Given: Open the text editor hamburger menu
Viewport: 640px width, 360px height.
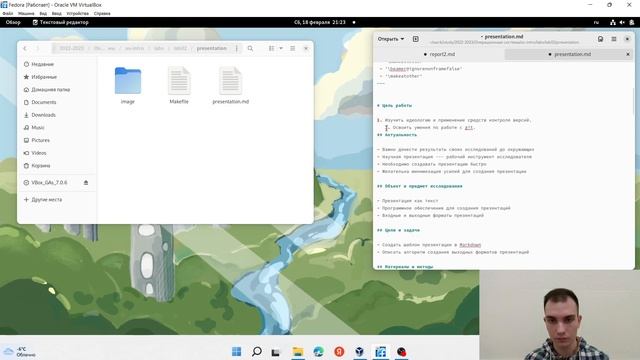Looking at the screenshot, I should 614,39.
